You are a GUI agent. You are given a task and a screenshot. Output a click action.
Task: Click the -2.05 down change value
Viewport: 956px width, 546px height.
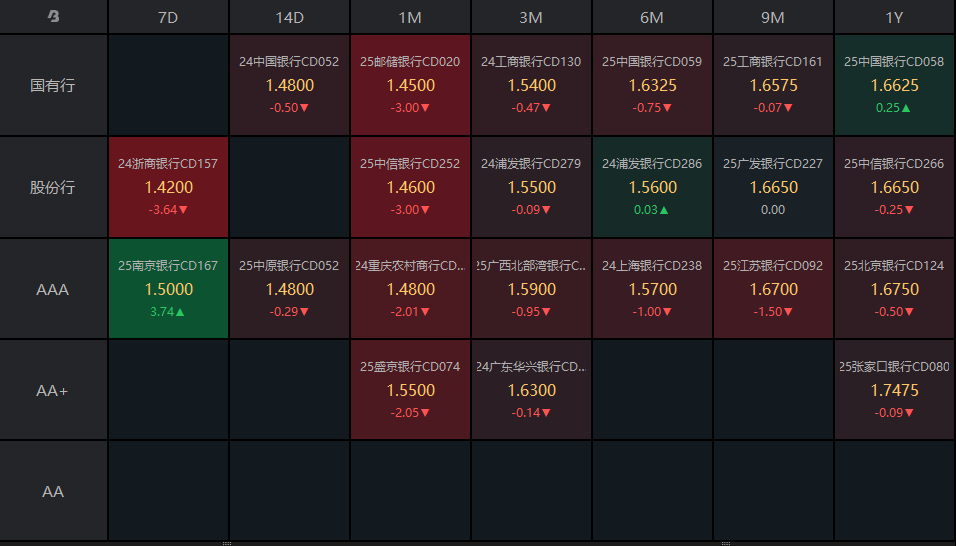pyautogui.click(x=410, y=413)
